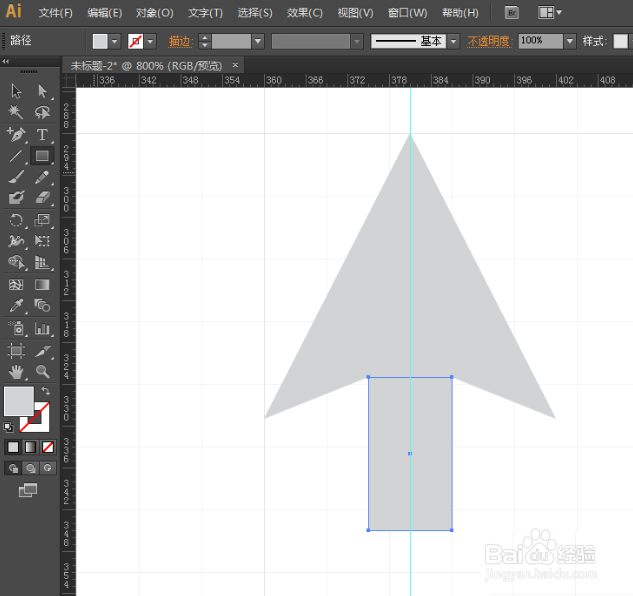Open stroke color dropdown in control bar
This screenshot has height=596, width=633.
tap(151, 41)
